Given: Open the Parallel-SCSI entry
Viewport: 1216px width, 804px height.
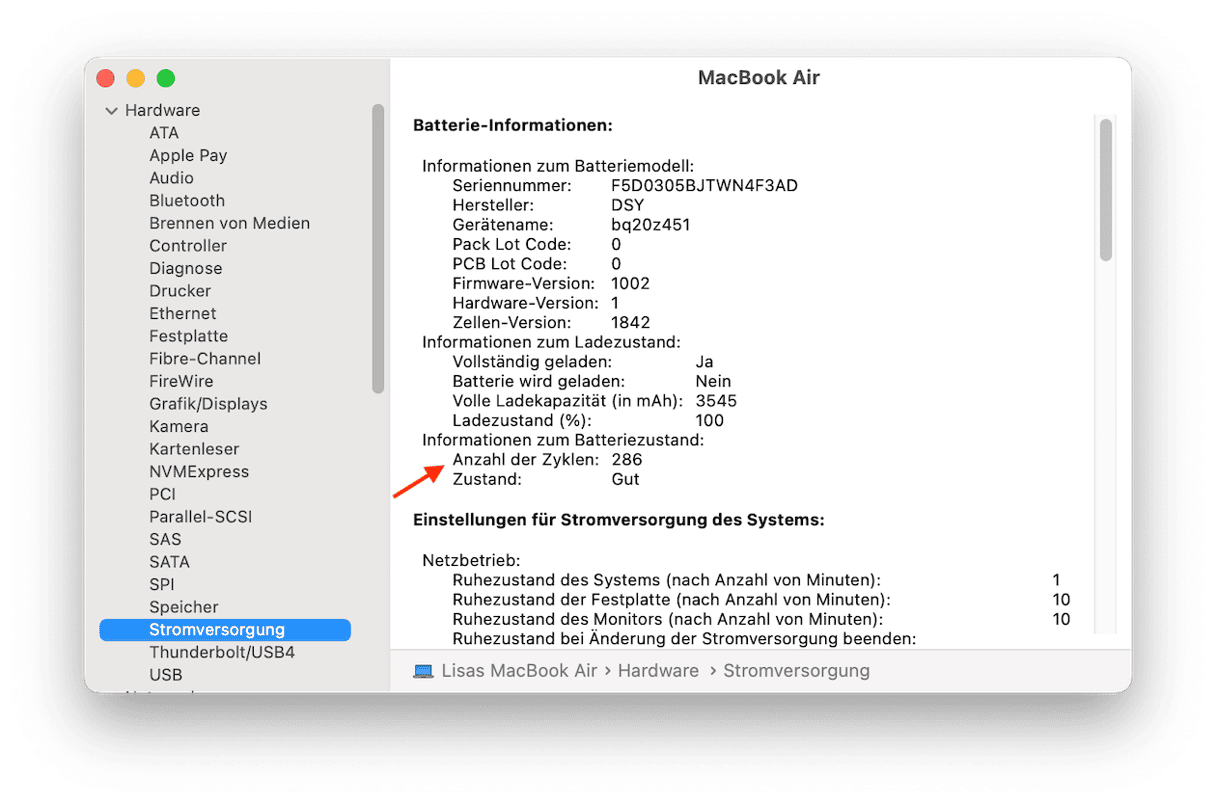Looking at the screenshot, I should coord(200,517).
